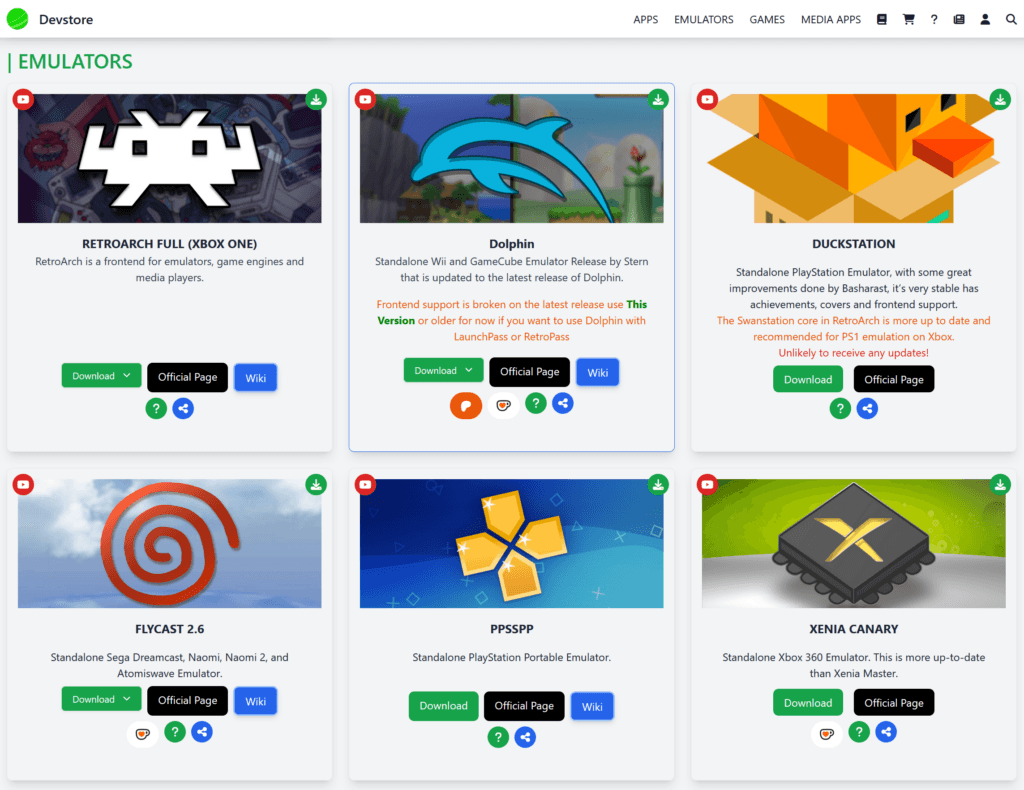
Task: Click the Duckstation banner image
Action: click(853, 158)
